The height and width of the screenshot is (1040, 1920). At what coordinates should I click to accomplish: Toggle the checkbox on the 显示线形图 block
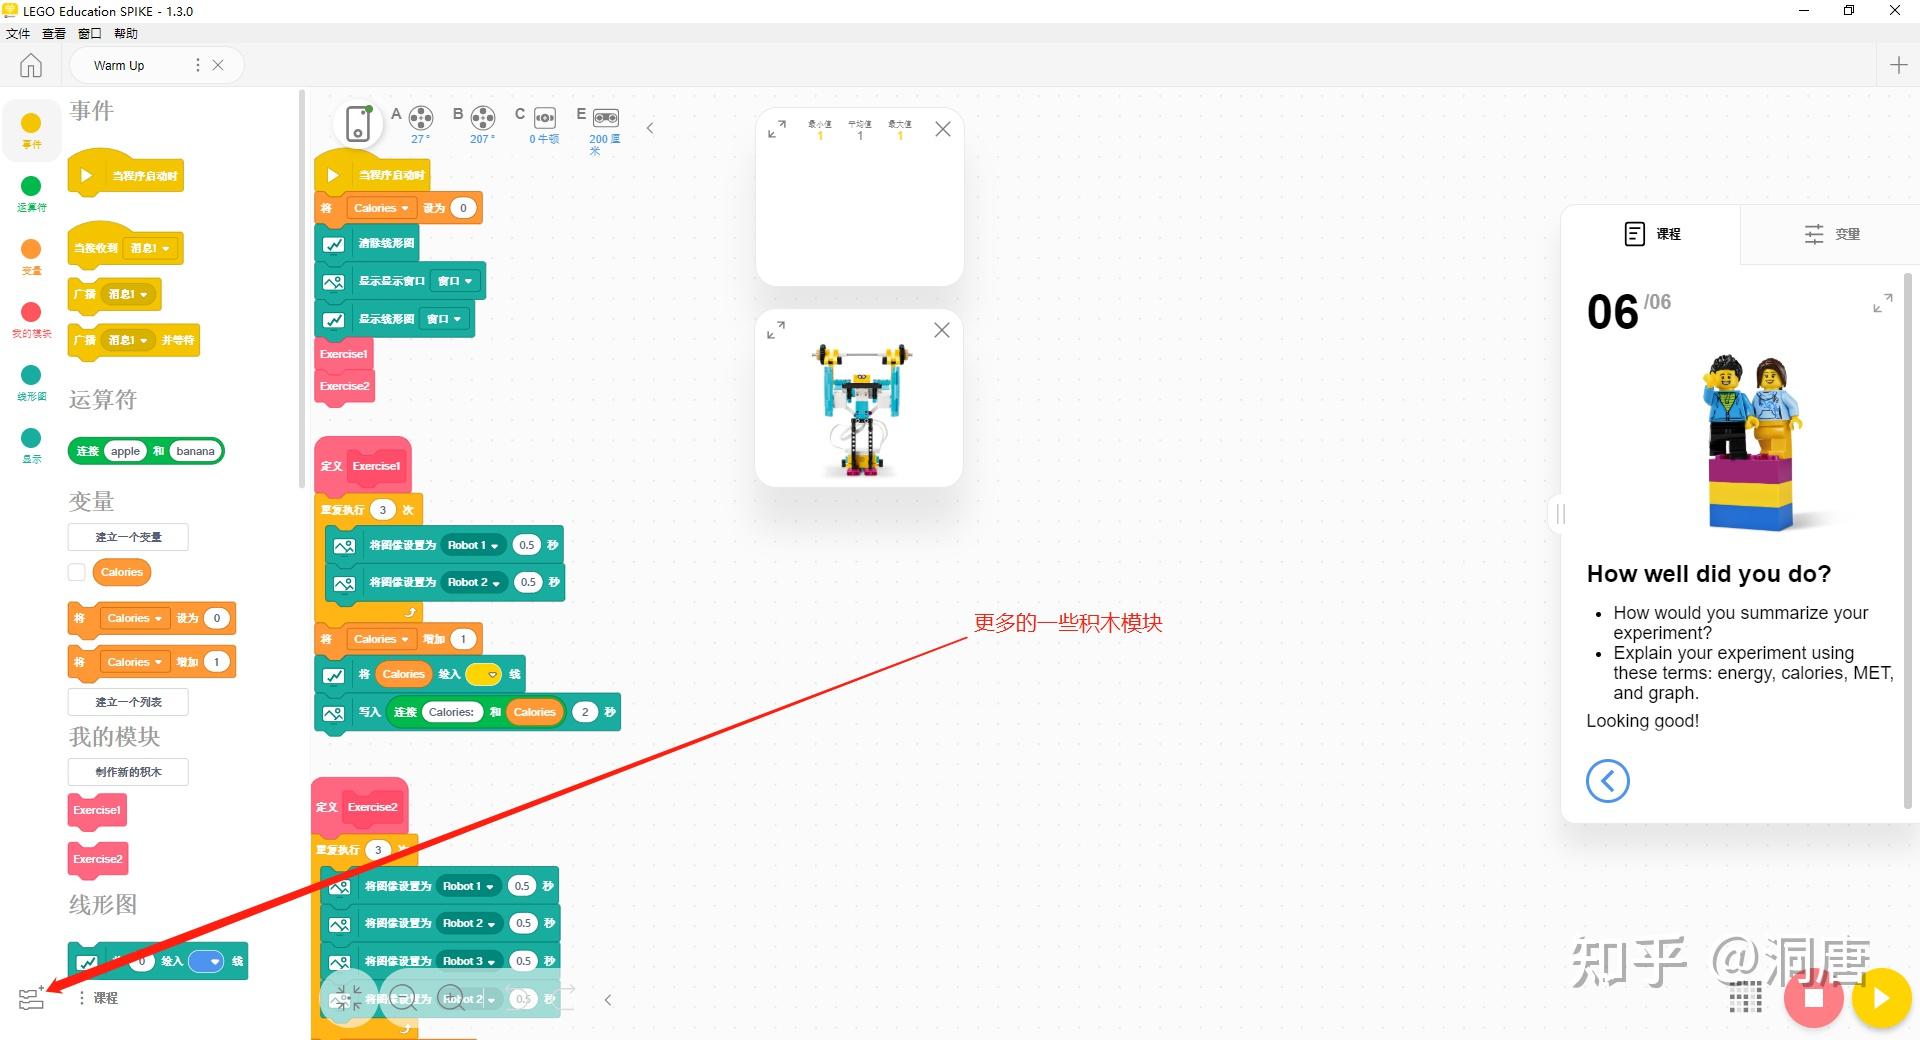point(334,318)
